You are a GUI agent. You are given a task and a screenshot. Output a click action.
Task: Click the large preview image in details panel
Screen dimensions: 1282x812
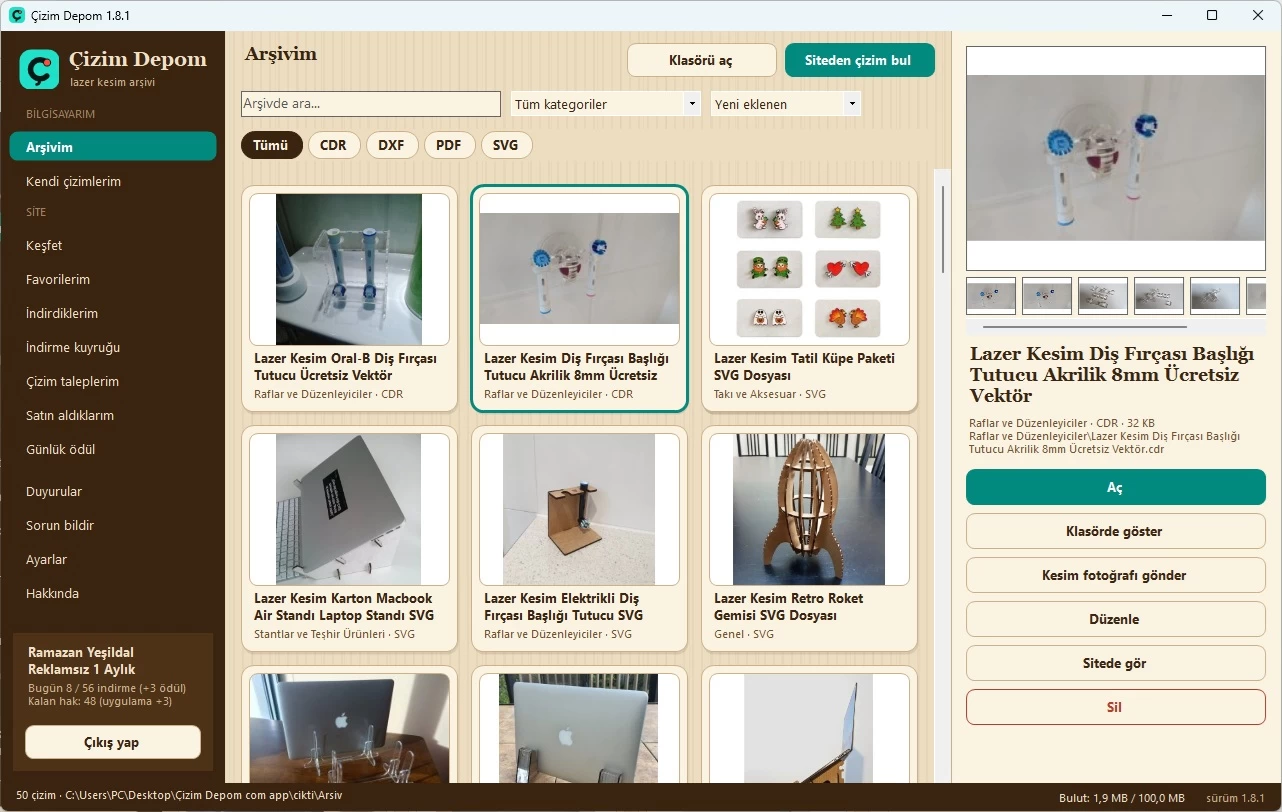pos(1116,158)
